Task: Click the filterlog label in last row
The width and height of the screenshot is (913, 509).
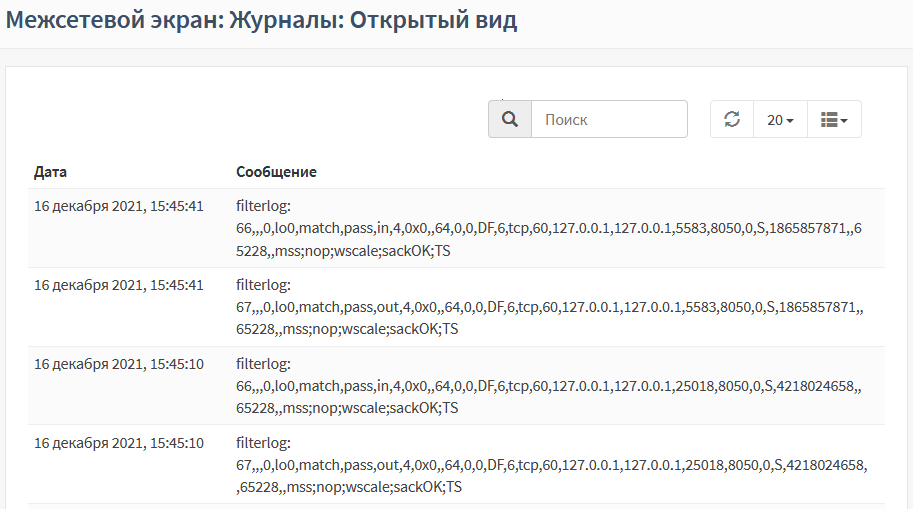Action: (x=263, y=443)
